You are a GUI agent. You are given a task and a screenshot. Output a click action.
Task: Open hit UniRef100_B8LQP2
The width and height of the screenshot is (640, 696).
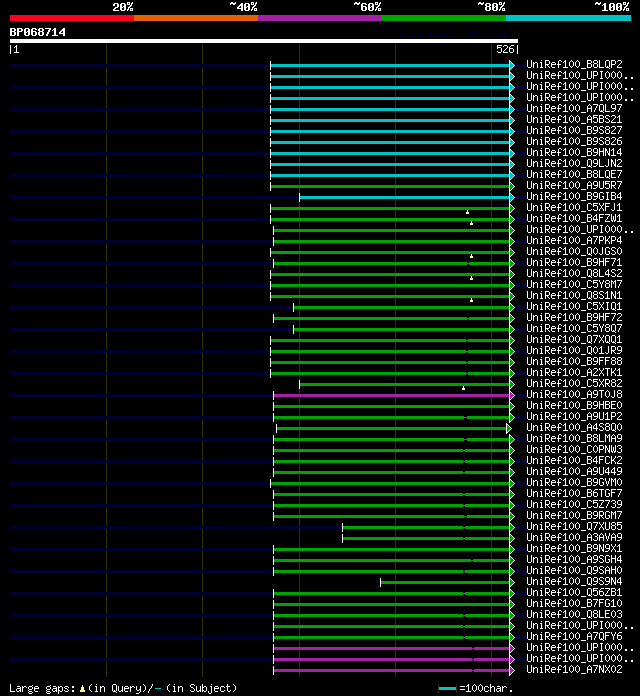click(x=574, y=64)
